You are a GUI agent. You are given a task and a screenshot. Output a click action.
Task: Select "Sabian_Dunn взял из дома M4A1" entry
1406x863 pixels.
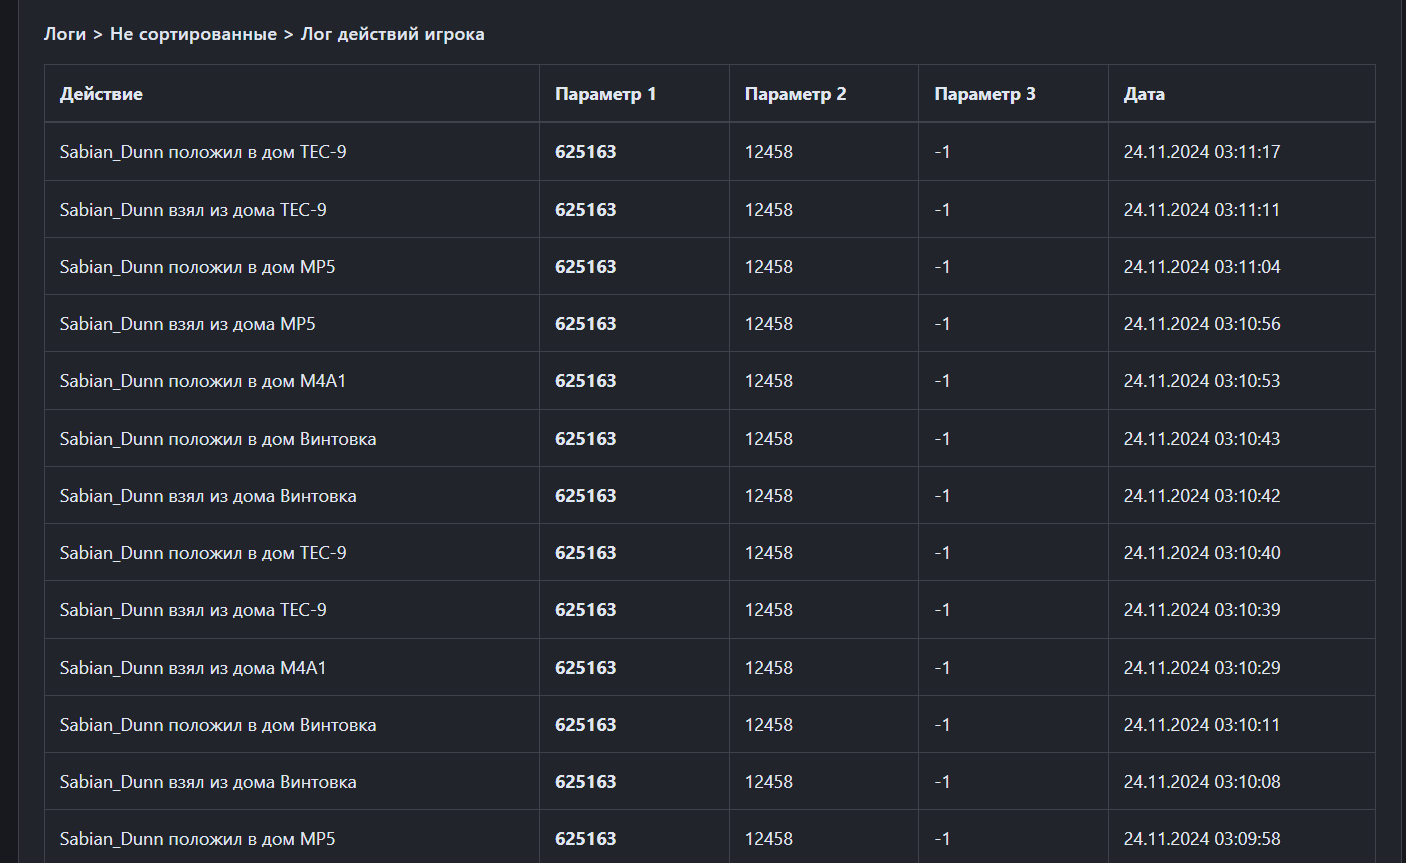(x=193, y=668)
